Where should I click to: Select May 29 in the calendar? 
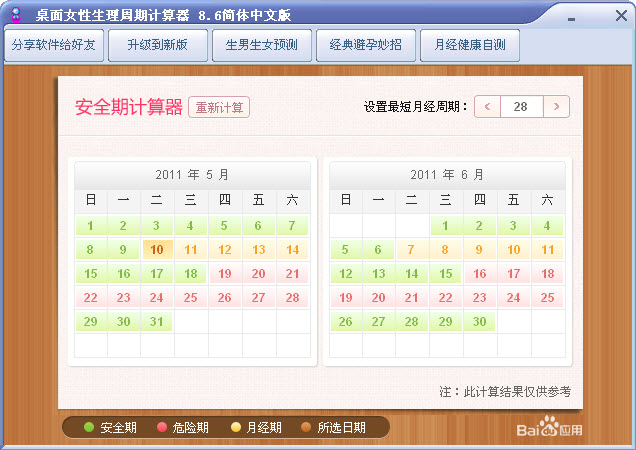pos(90,321)
